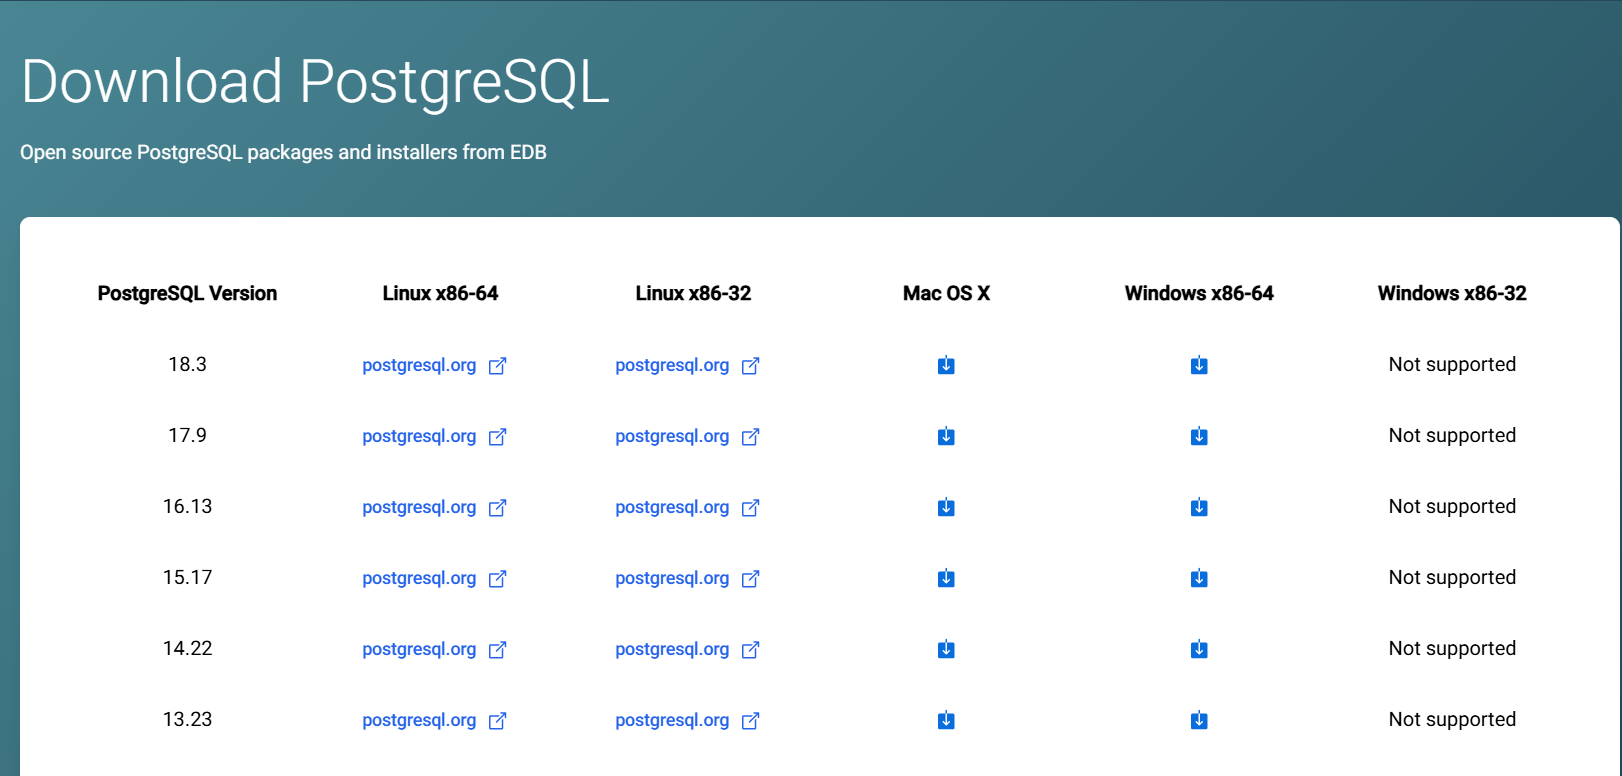
Task: Click Not supported in 13.23 row
Action: pos(1452,719)
